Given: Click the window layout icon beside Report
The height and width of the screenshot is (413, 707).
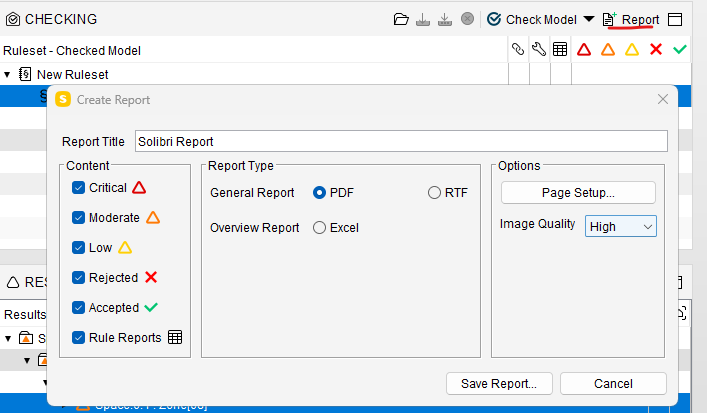Looking at the screenshot, I should (675, 19).
